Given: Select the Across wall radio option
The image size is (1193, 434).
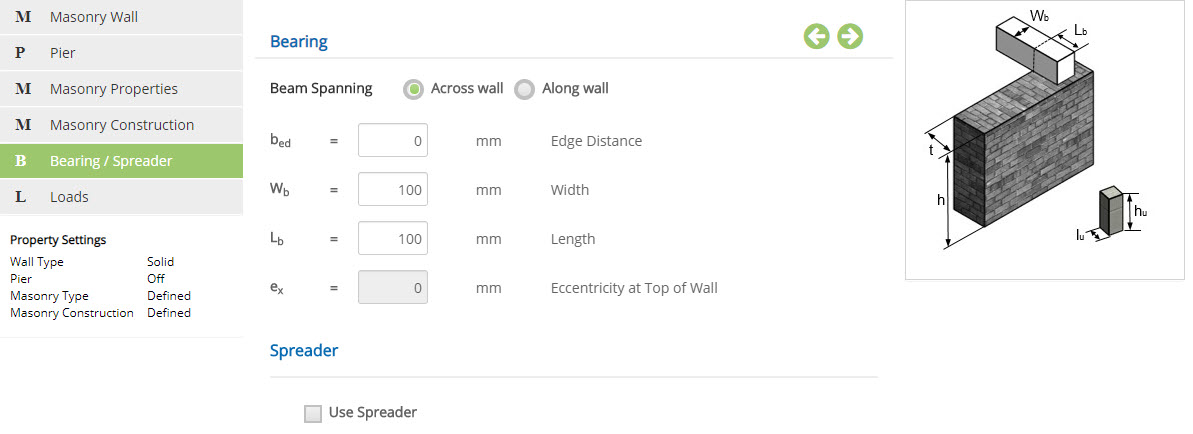Looking at the screenshot, I should [414, 89].
